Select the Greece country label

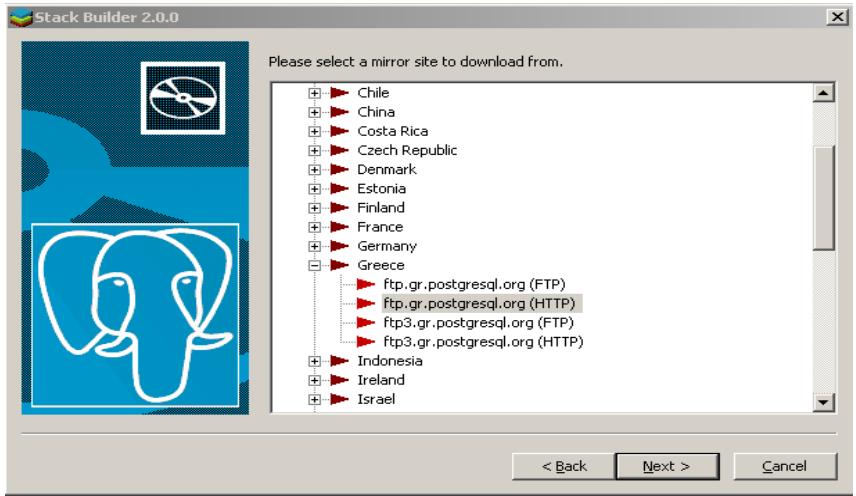[x=381, y=265]
